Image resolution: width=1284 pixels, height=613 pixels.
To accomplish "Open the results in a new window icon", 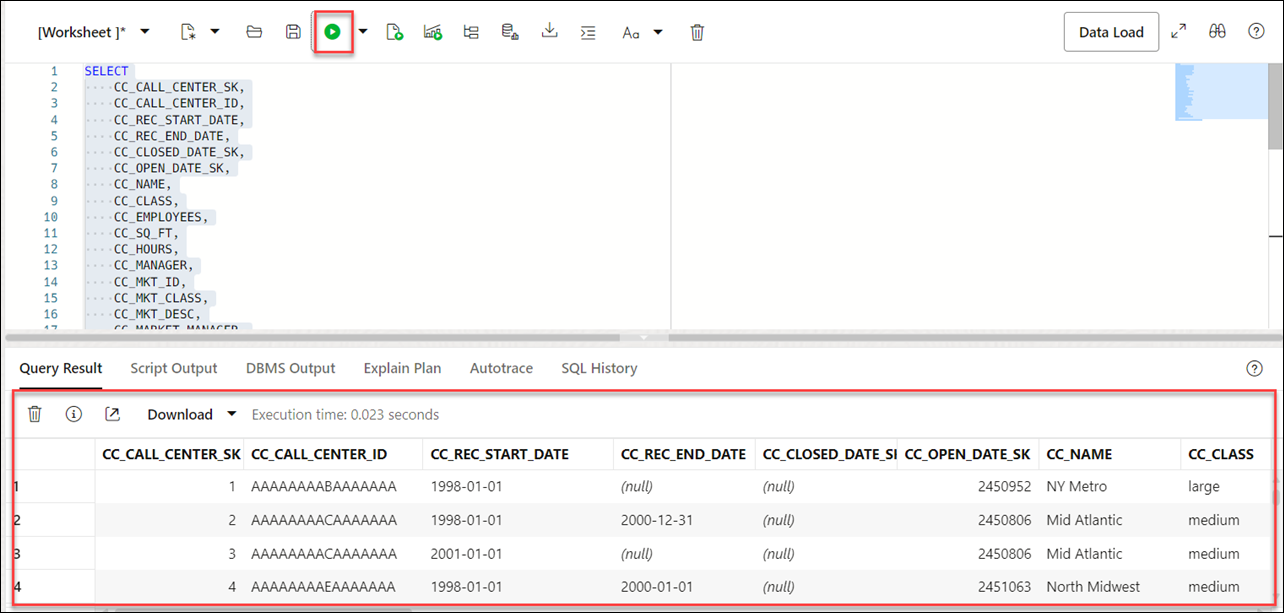I will pyautogui.click(x=112, y=414).
